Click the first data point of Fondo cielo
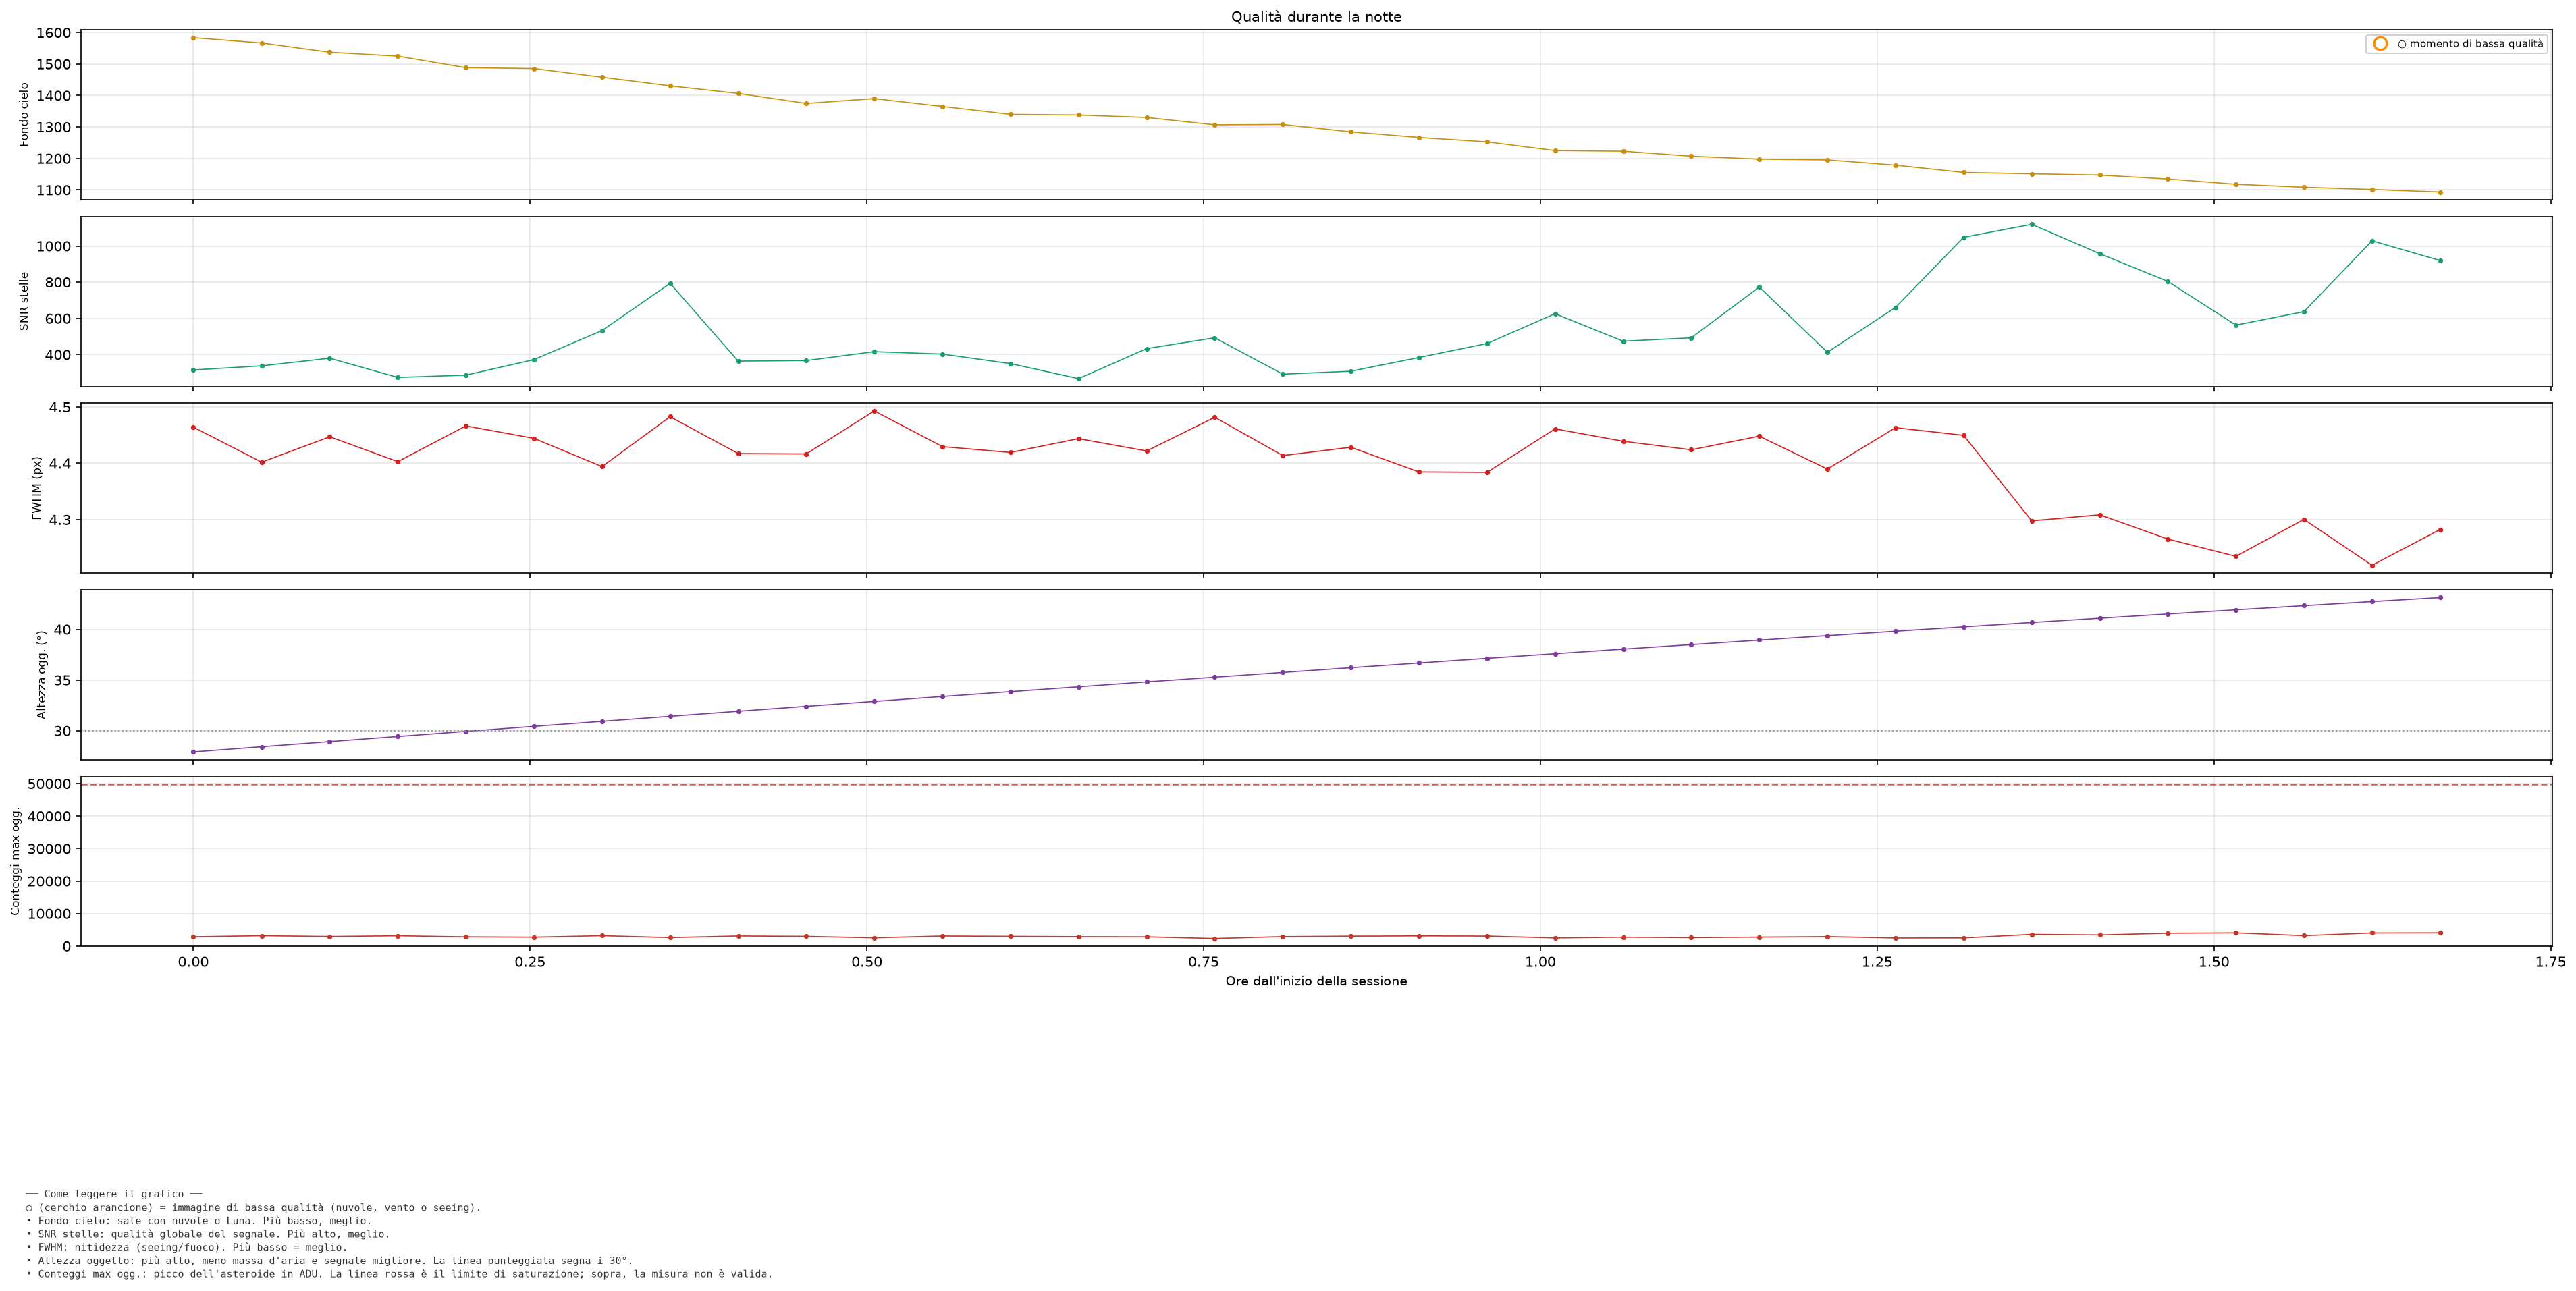 [193, 38]
